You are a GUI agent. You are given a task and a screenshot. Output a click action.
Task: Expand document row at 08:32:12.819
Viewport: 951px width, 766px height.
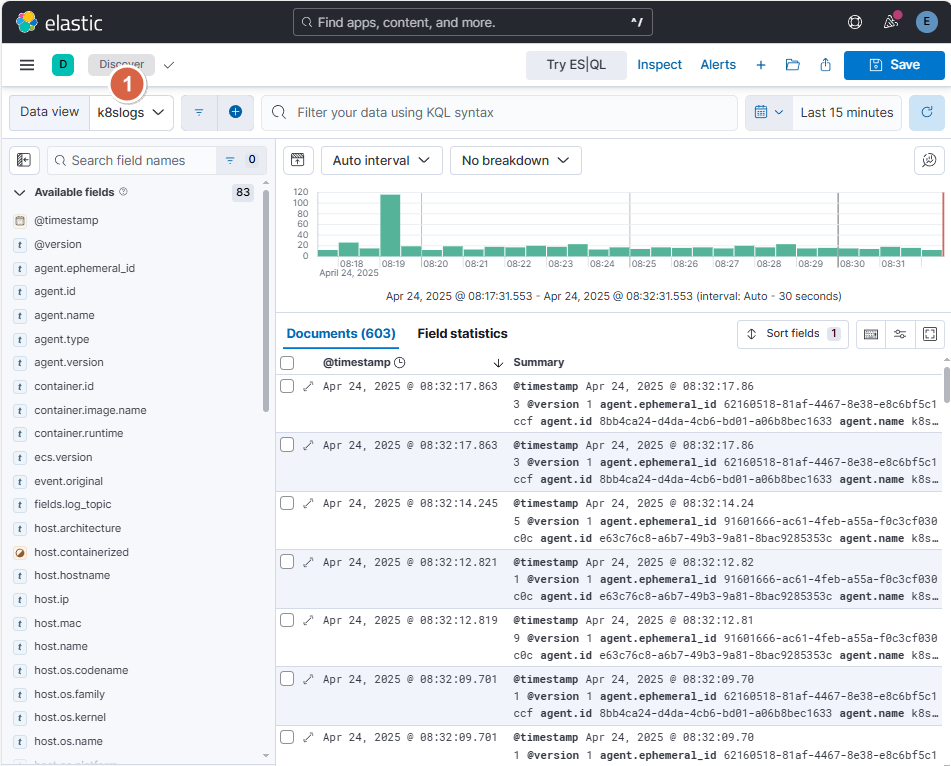click(308, 620)
